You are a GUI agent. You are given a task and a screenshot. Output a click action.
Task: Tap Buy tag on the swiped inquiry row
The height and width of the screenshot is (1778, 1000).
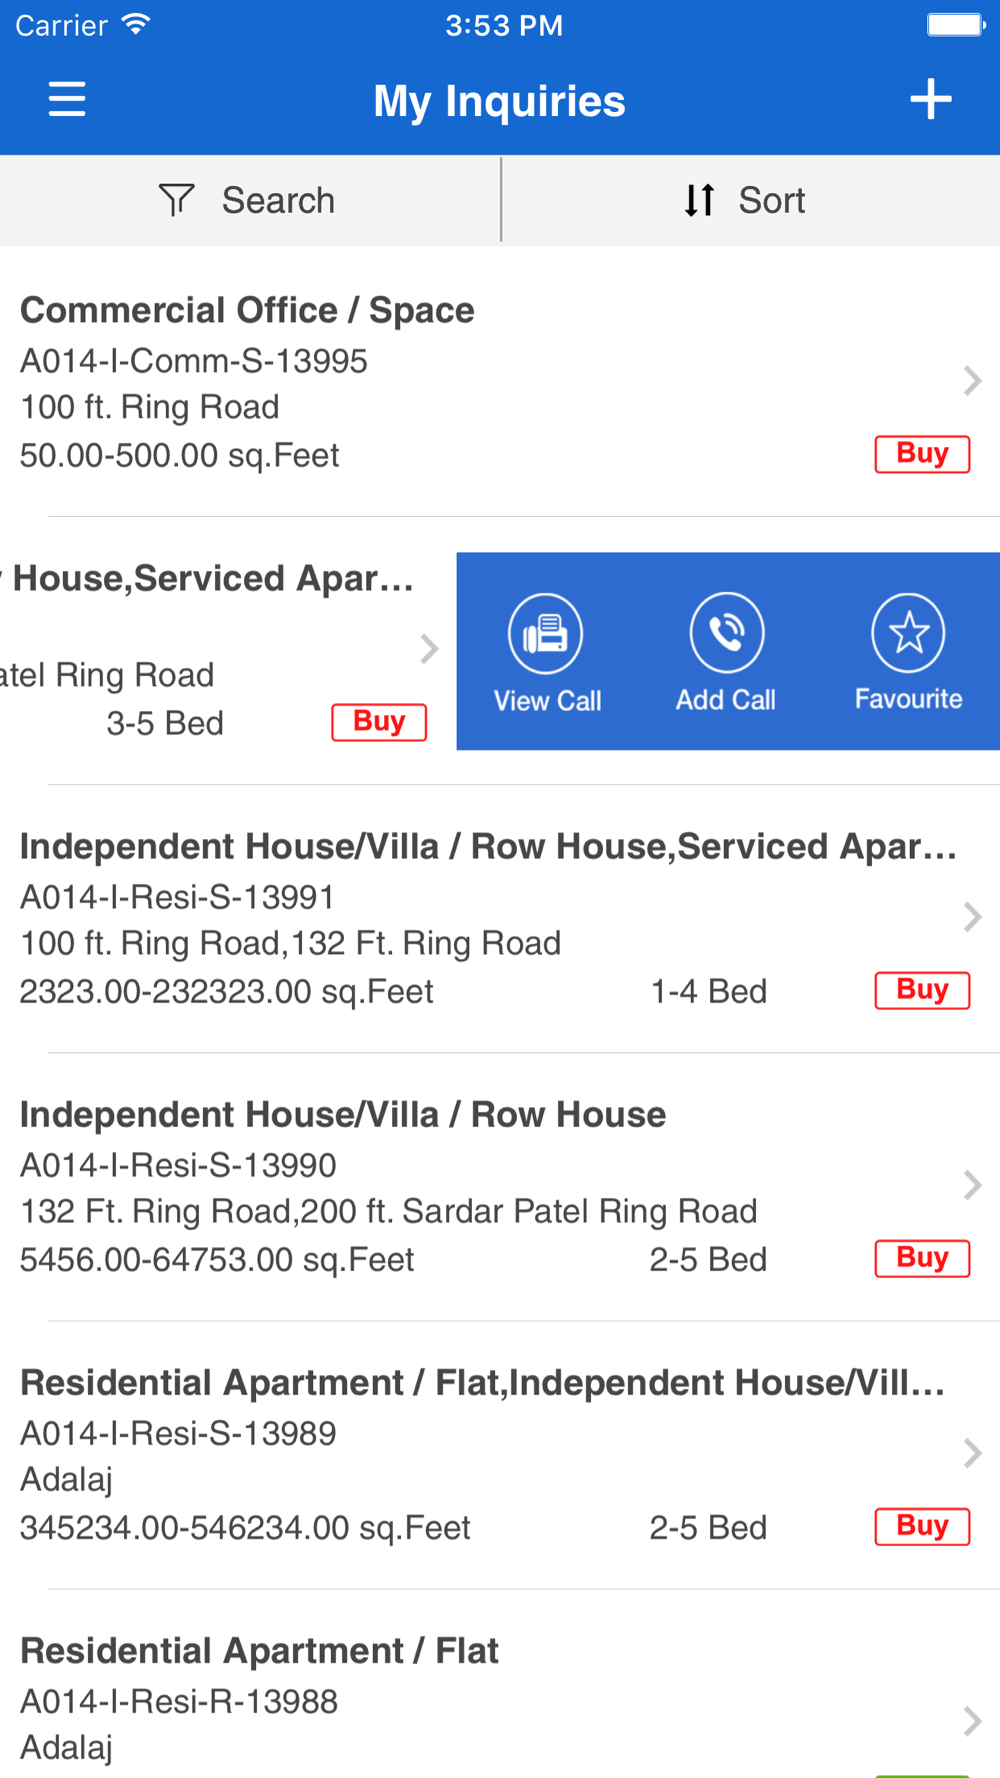379,722
